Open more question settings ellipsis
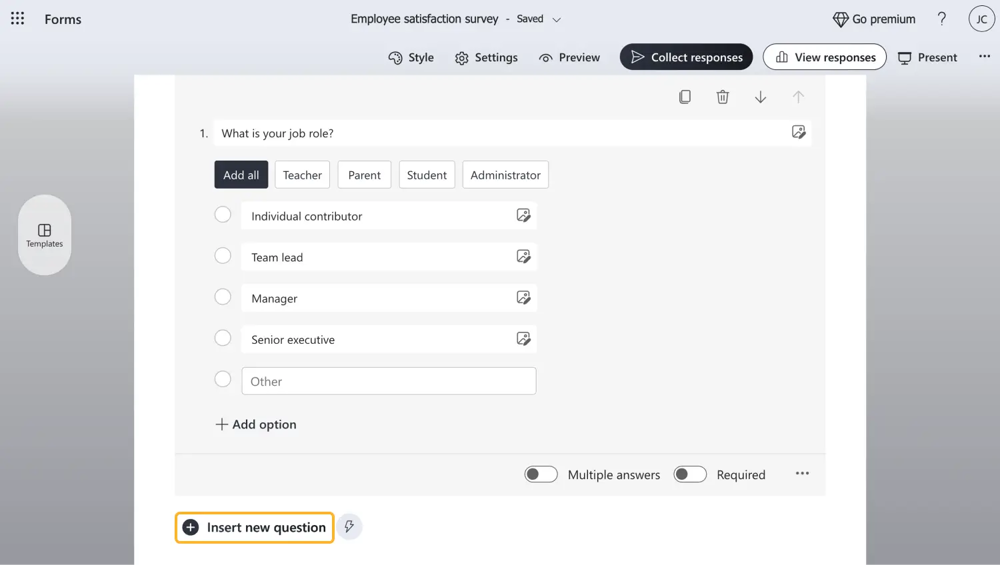Image resolution: width=1000 pixels, height=565 pixels. click(x=802, y=474)
